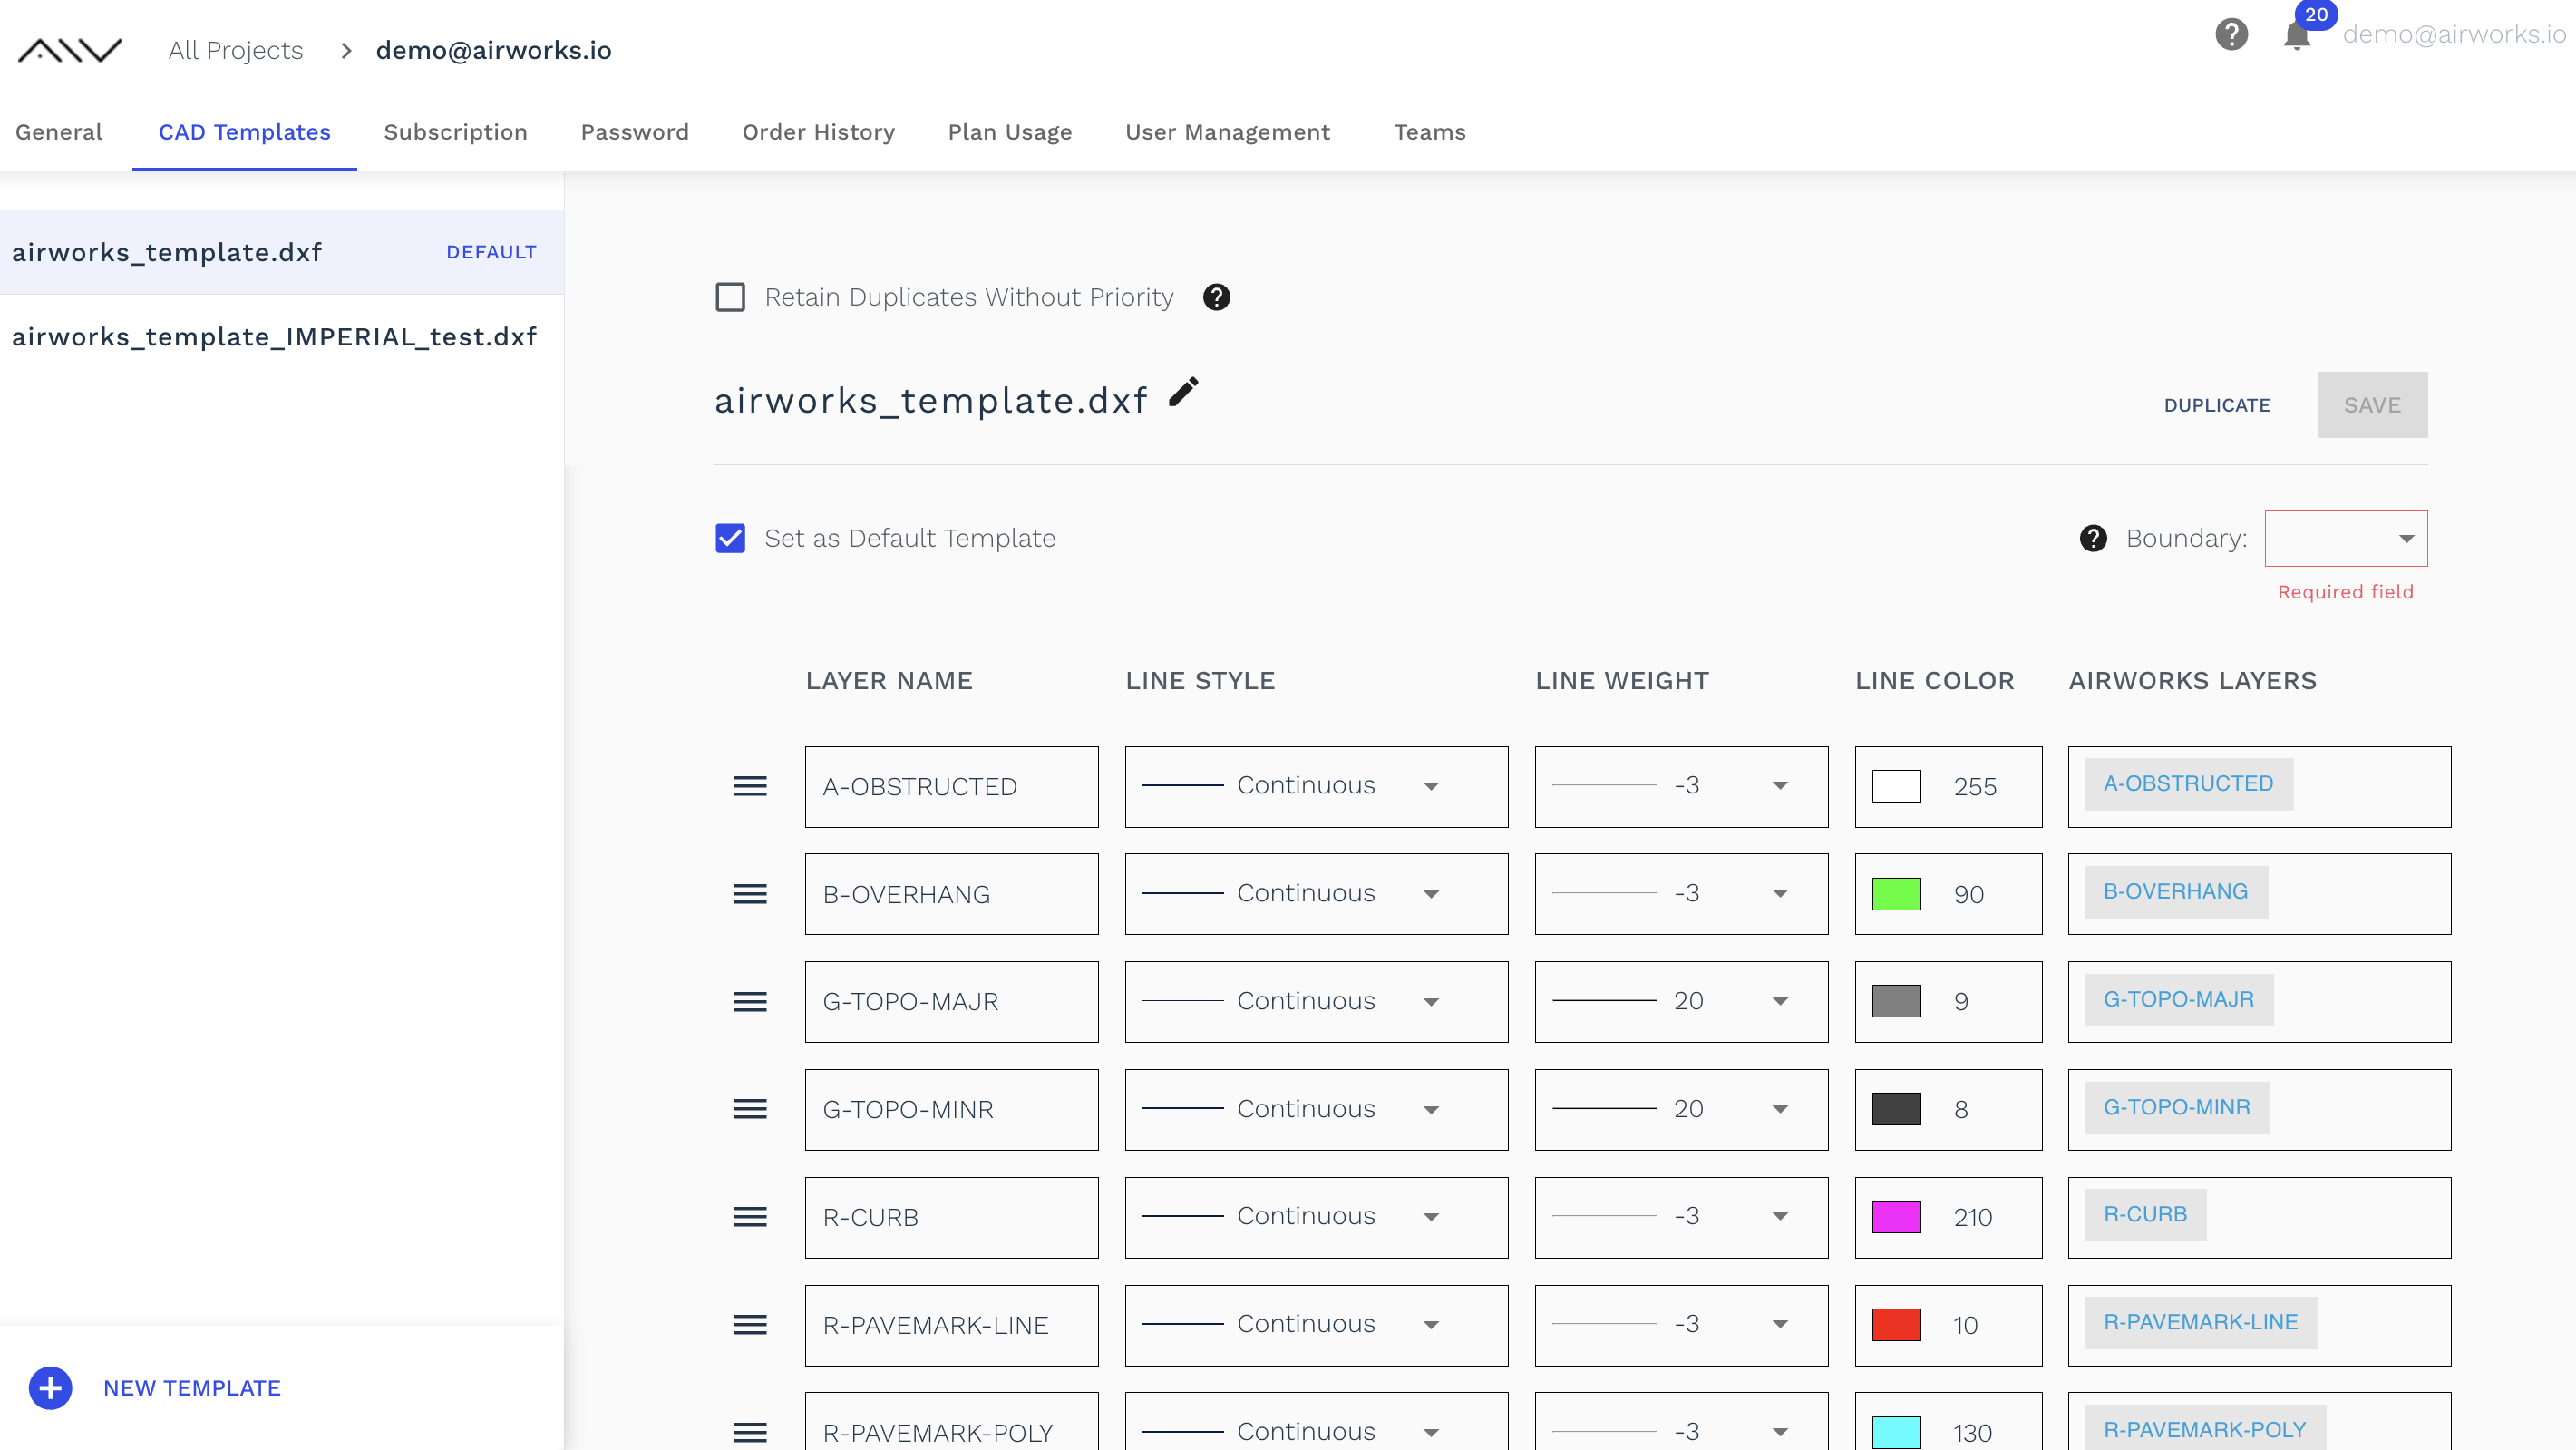Screen dimensions: 2576x1450
Task: Open line weight dropdown for G-TOPO-MAJR
Action: coord(1681,1001)
